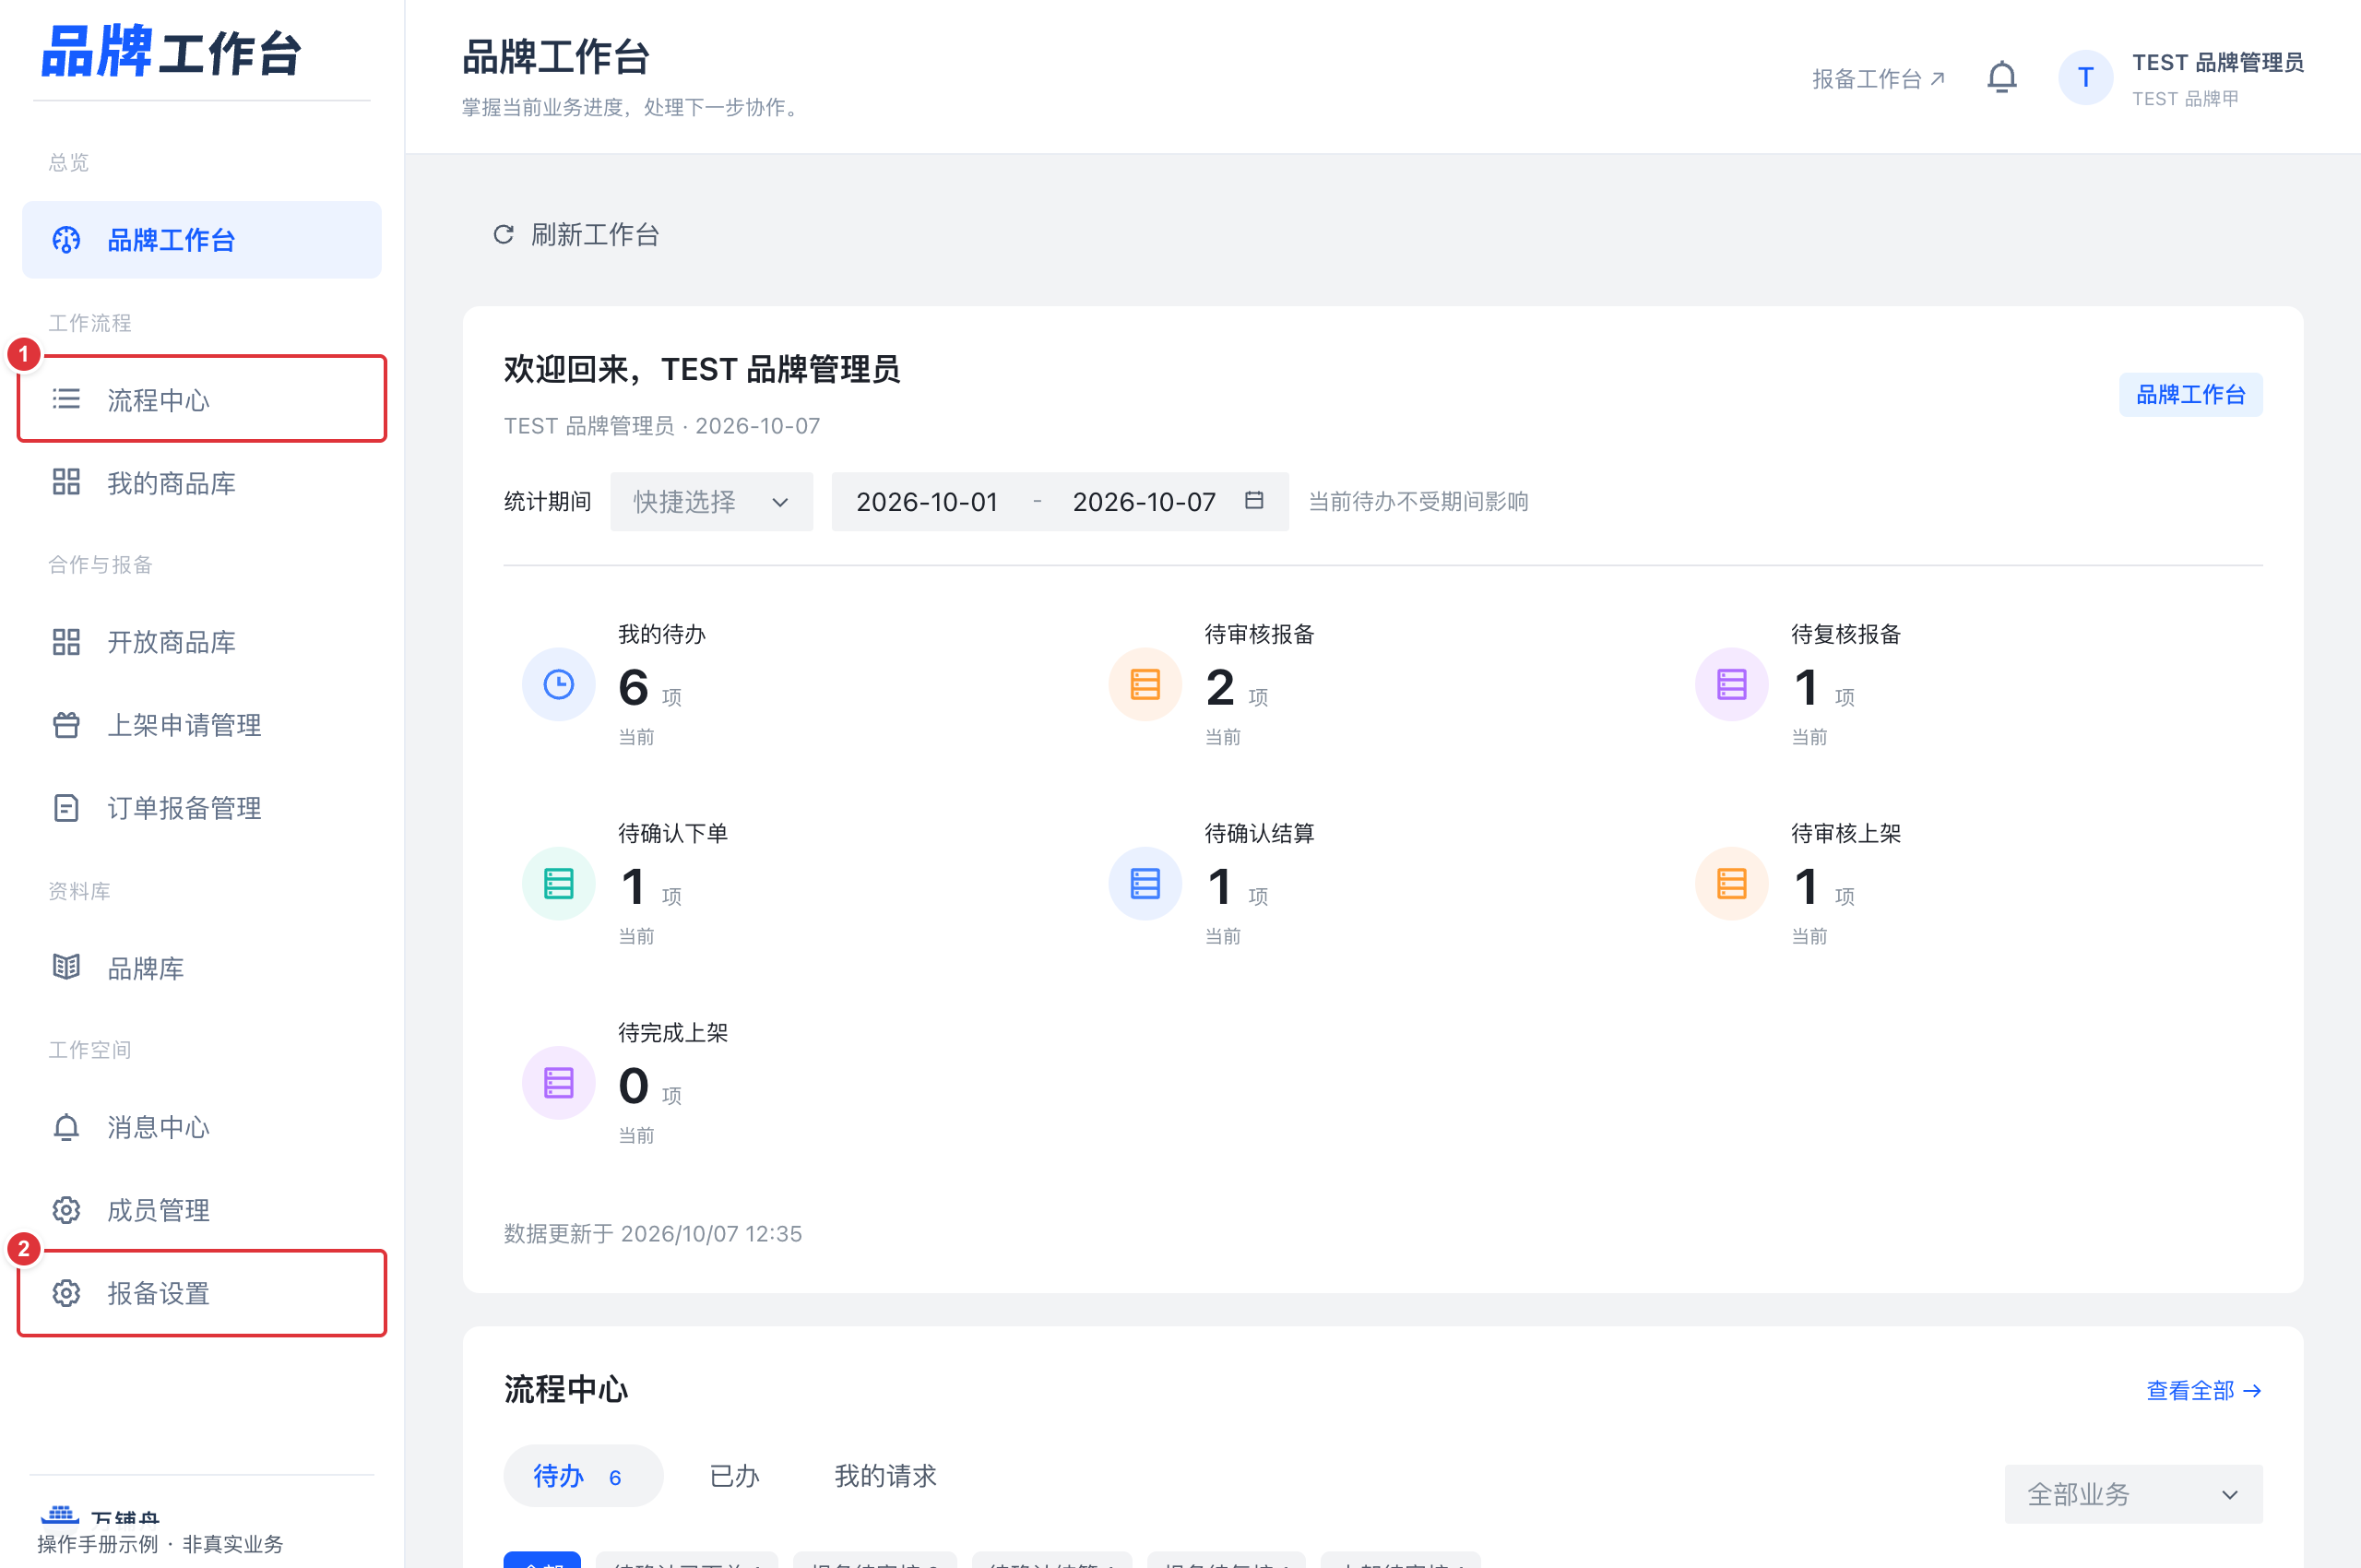Click the end date field 2026-10-07

pyautogui.click(x=1144, y=502)
